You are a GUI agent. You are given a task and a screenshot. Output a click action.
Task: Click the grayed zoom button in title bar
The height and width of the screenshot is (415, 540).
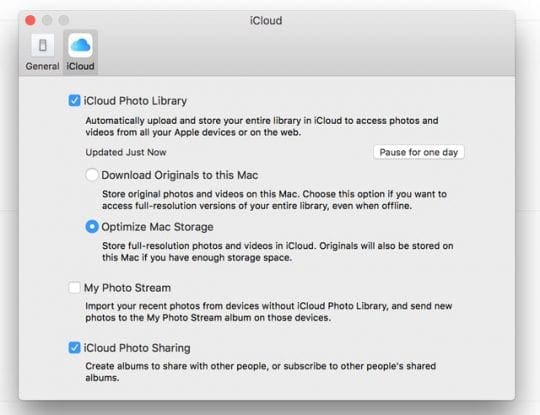pos(64,20)
